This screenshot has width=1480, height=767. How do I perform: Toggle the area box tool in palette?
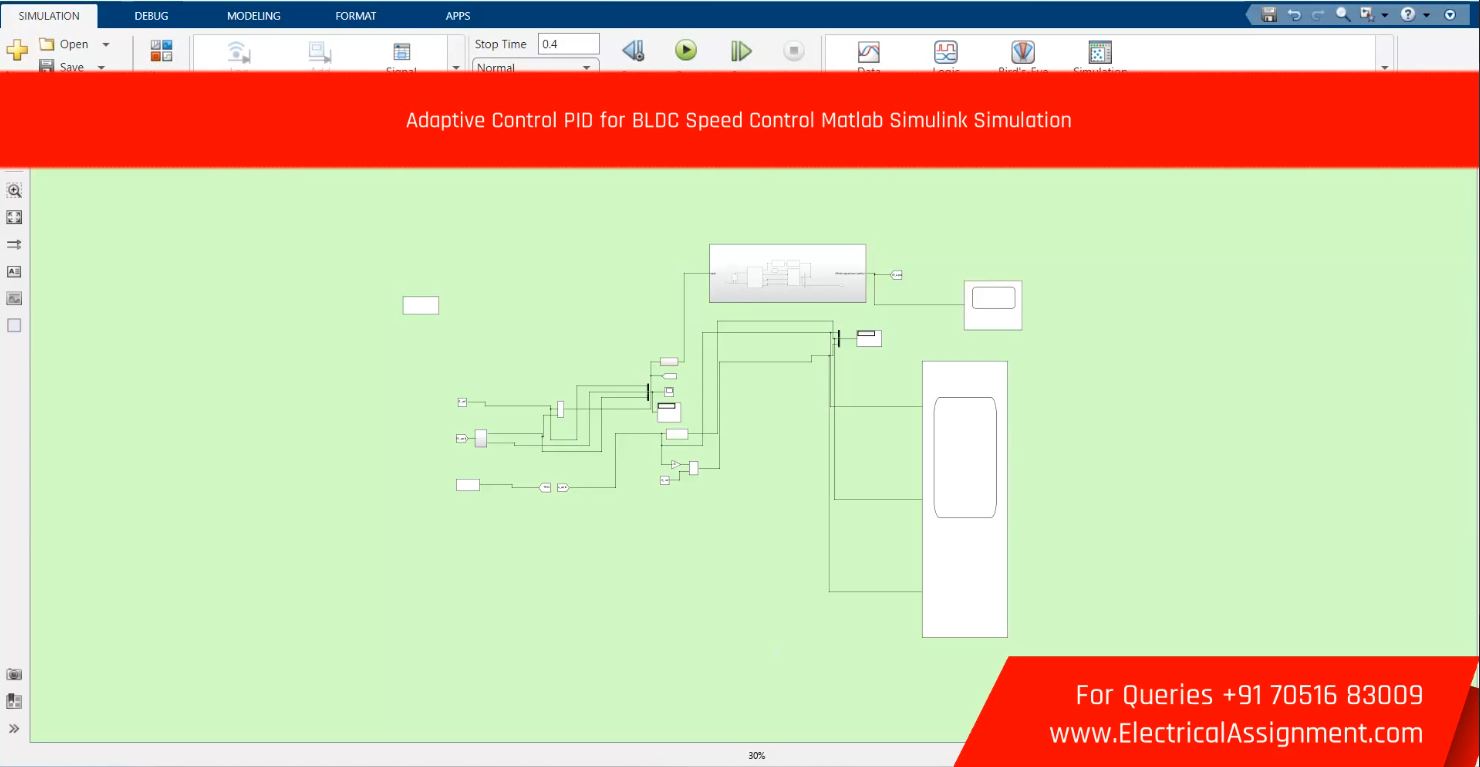[14, 325]
